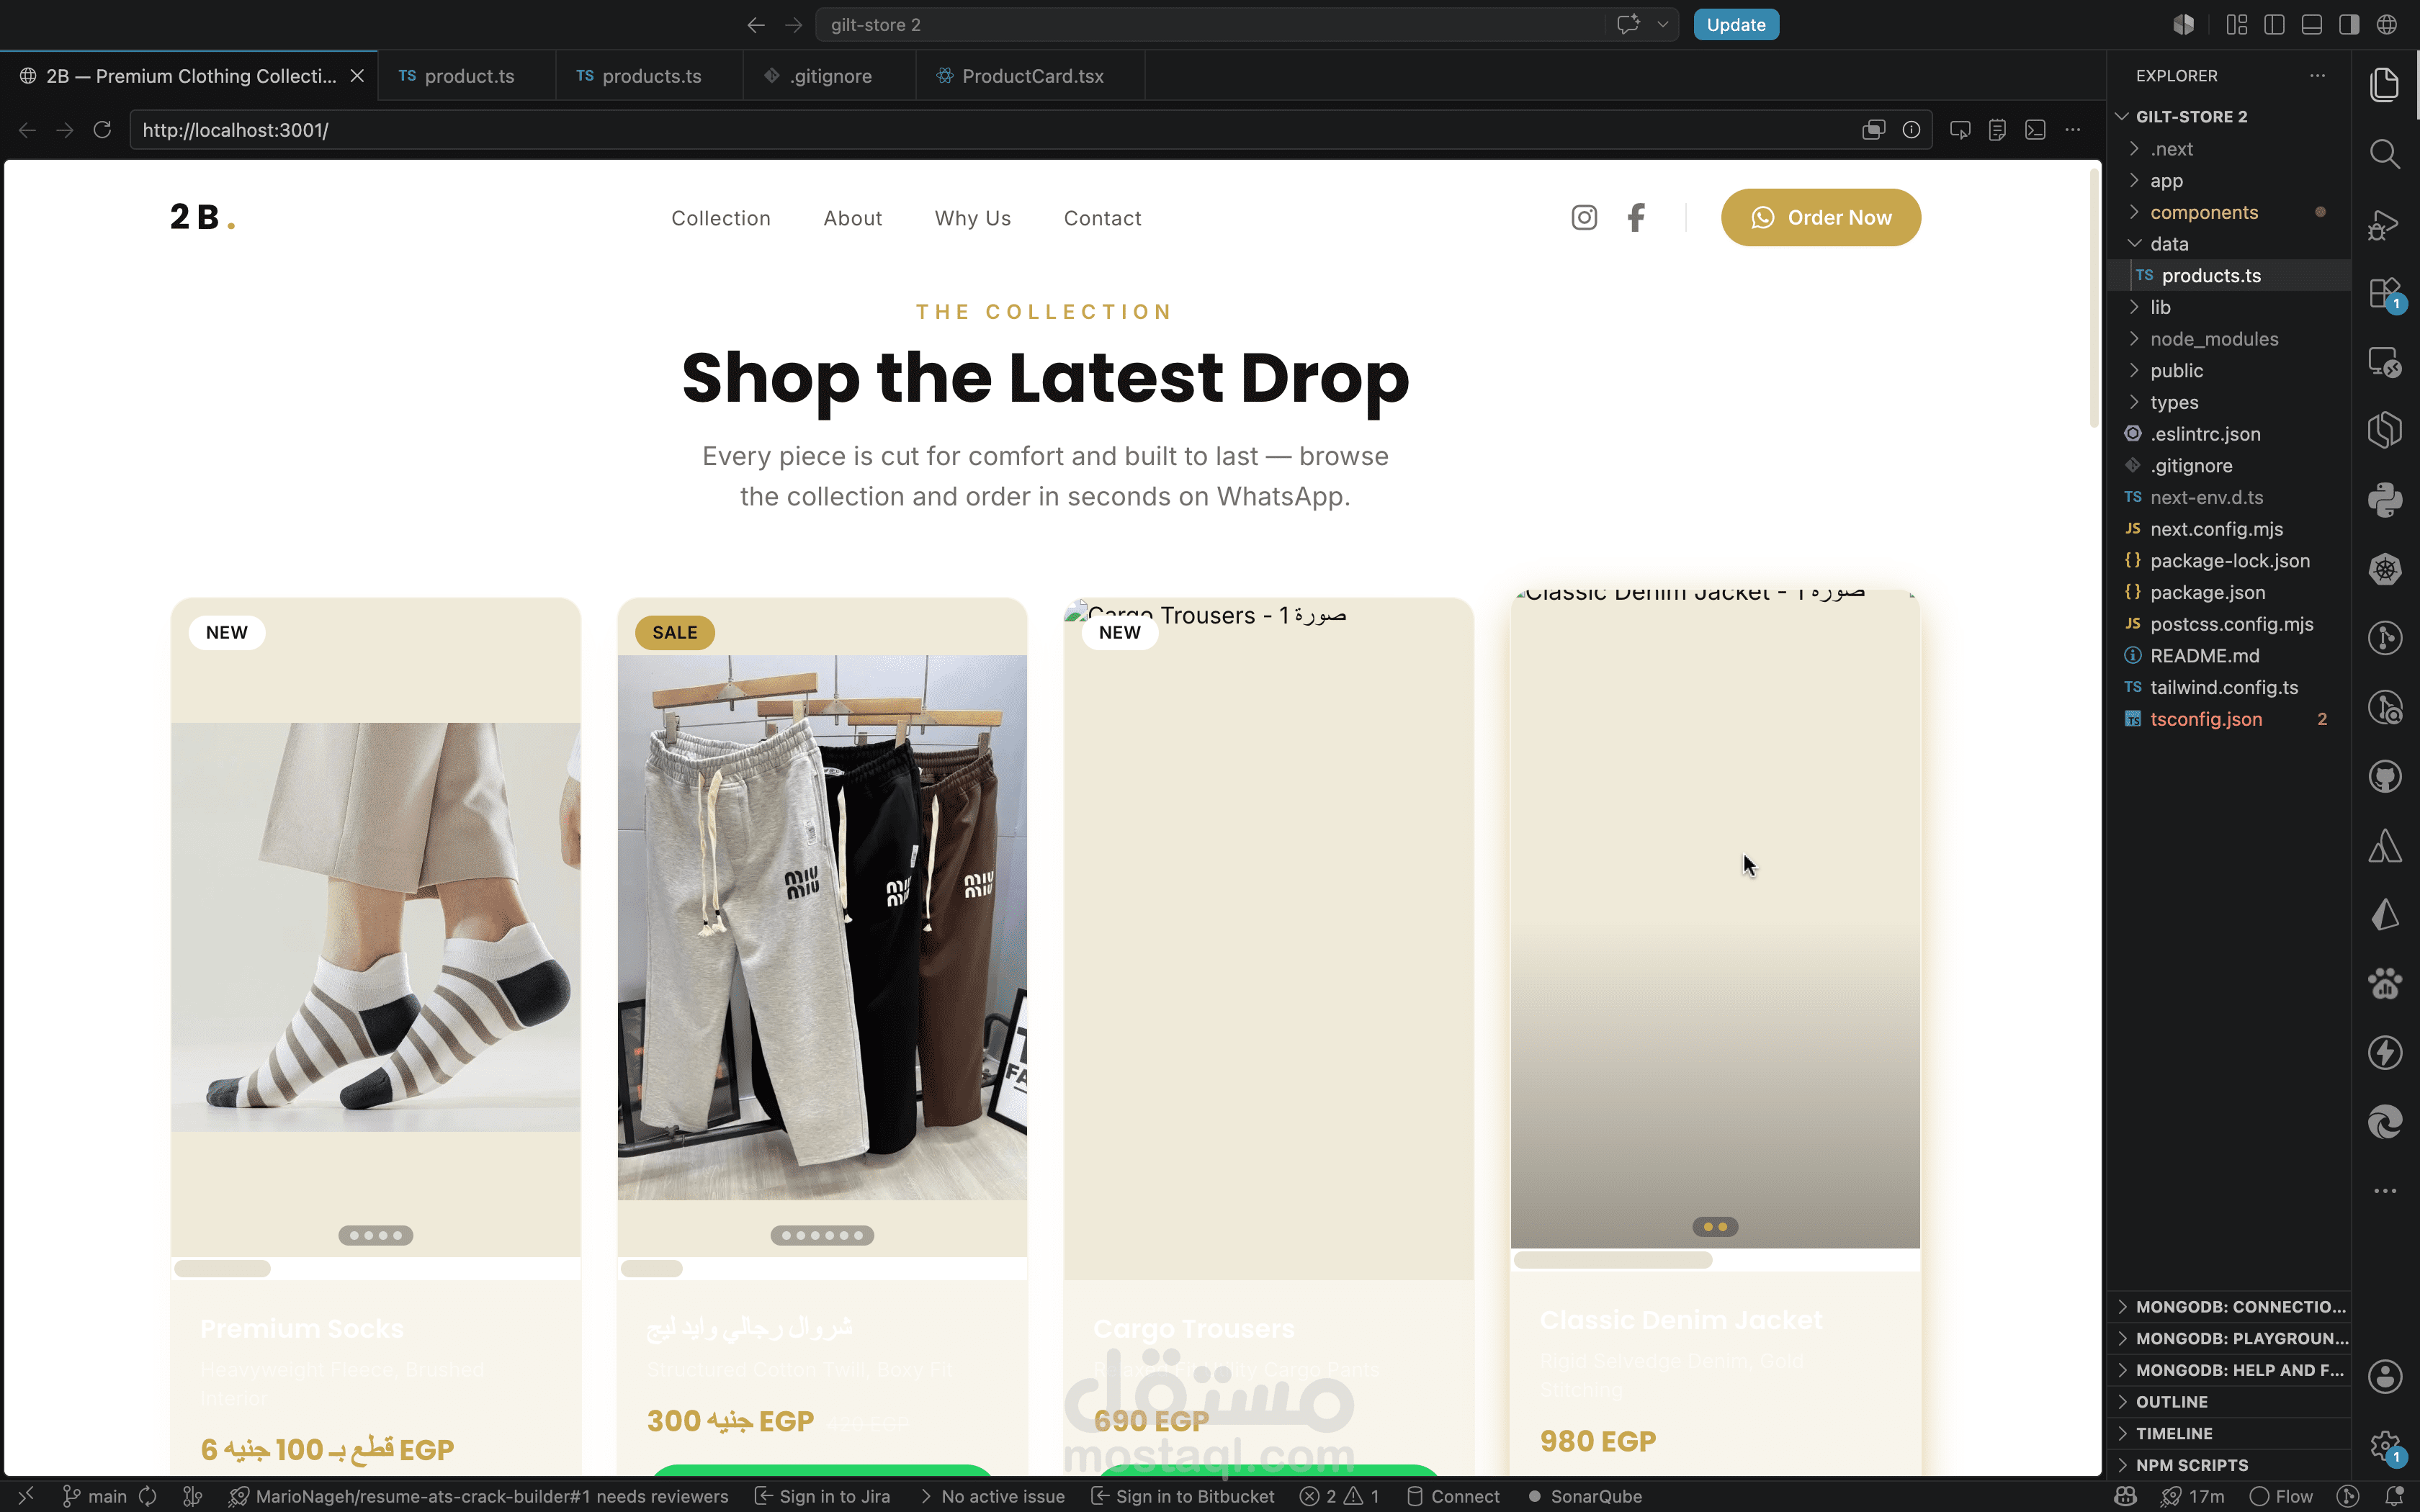Collapse the data folder
2420x1512 pixels.
click(2229, 244)
